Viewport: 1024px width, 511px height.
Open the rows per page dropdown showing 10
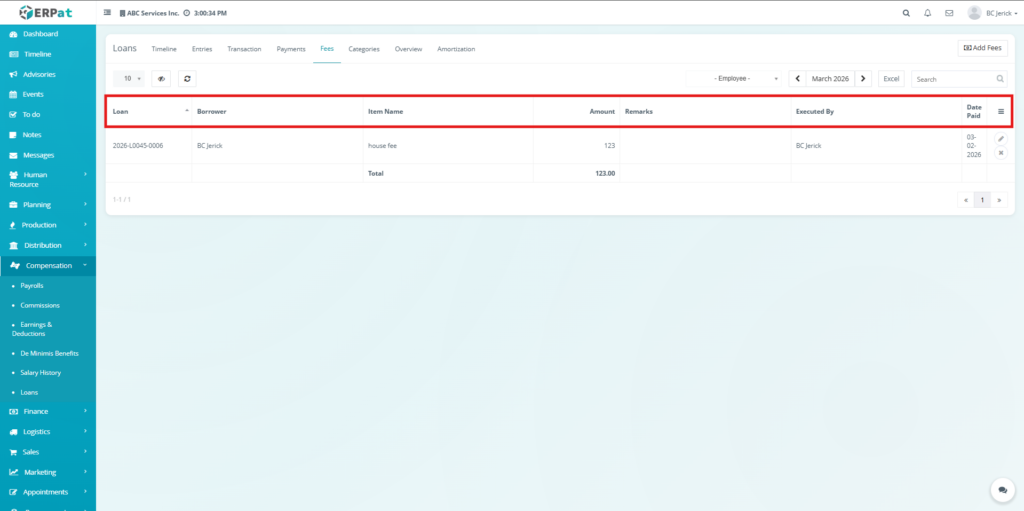pos(130,78)
